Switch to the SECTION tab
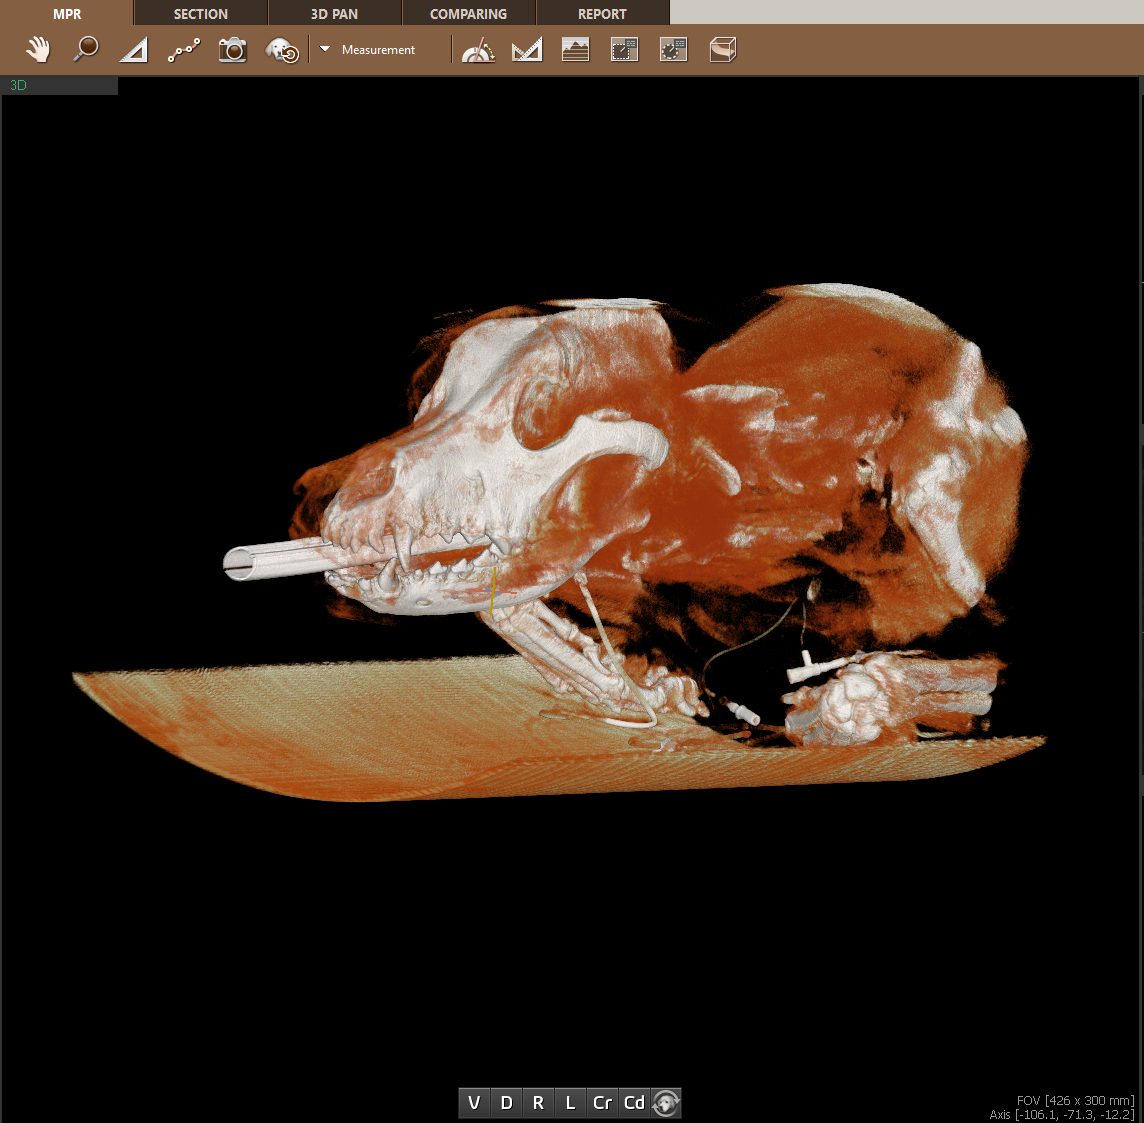Image resolution: width=1144 pixels, height=1123 pixels. coord(200,13)
